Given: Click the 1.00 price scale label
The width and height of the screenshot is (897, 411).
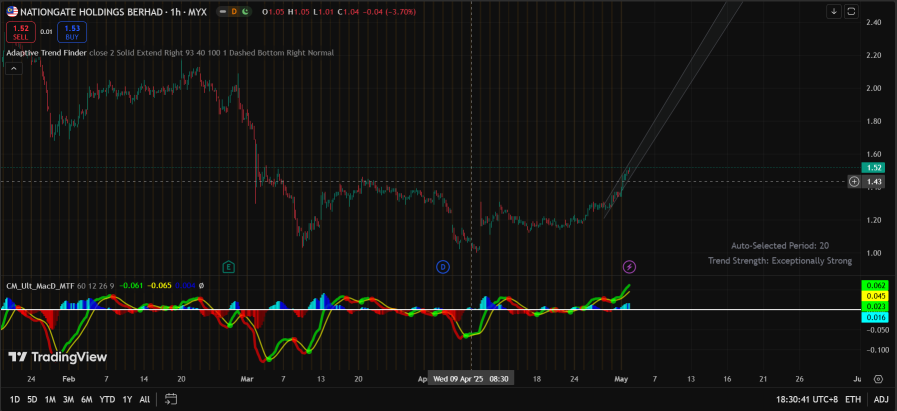Looking at the screenshot, I should 874,253.
